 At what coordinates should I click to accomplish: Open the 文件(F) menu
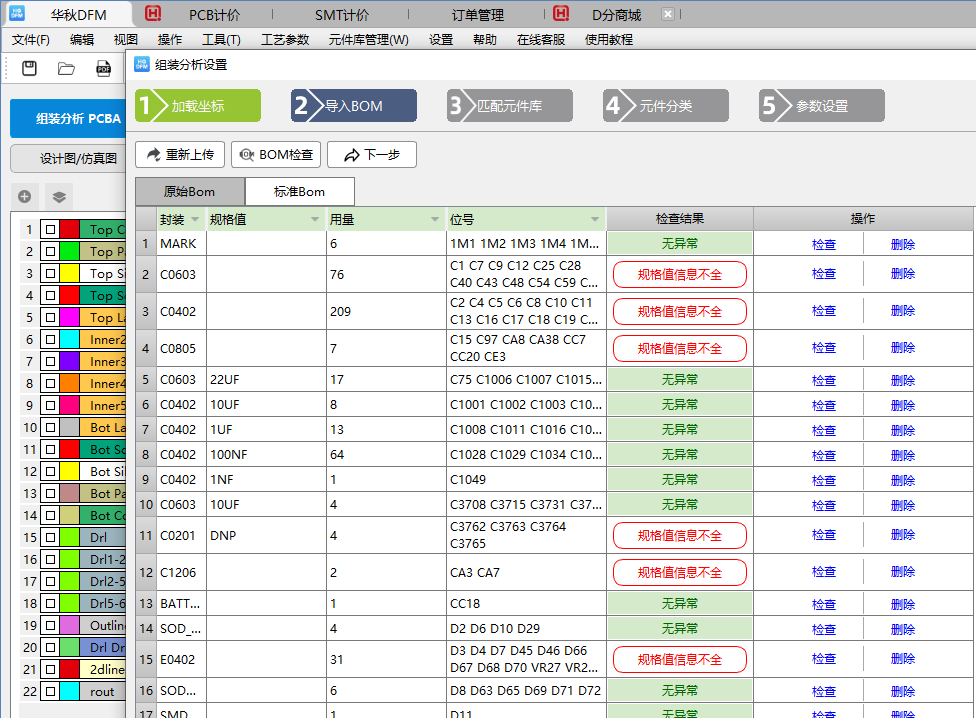pyautogui.click(x=30, y=40)
